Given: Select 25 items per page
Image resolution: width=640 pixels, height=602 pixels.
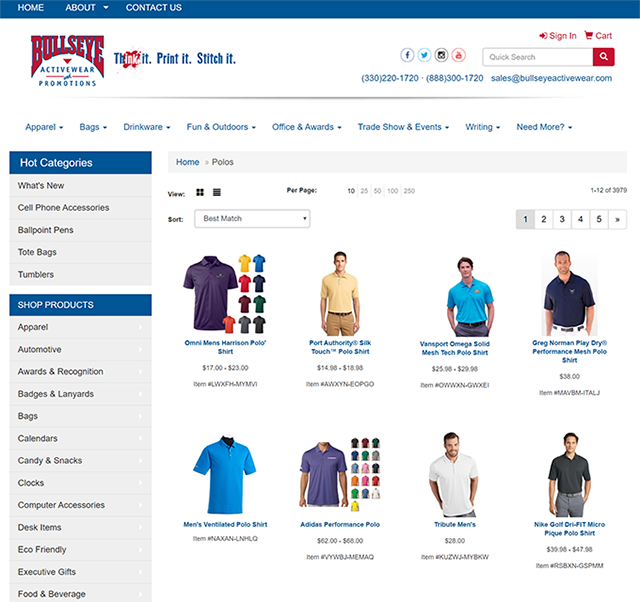Looking at the screenshot, I should [x=364, y=190].
